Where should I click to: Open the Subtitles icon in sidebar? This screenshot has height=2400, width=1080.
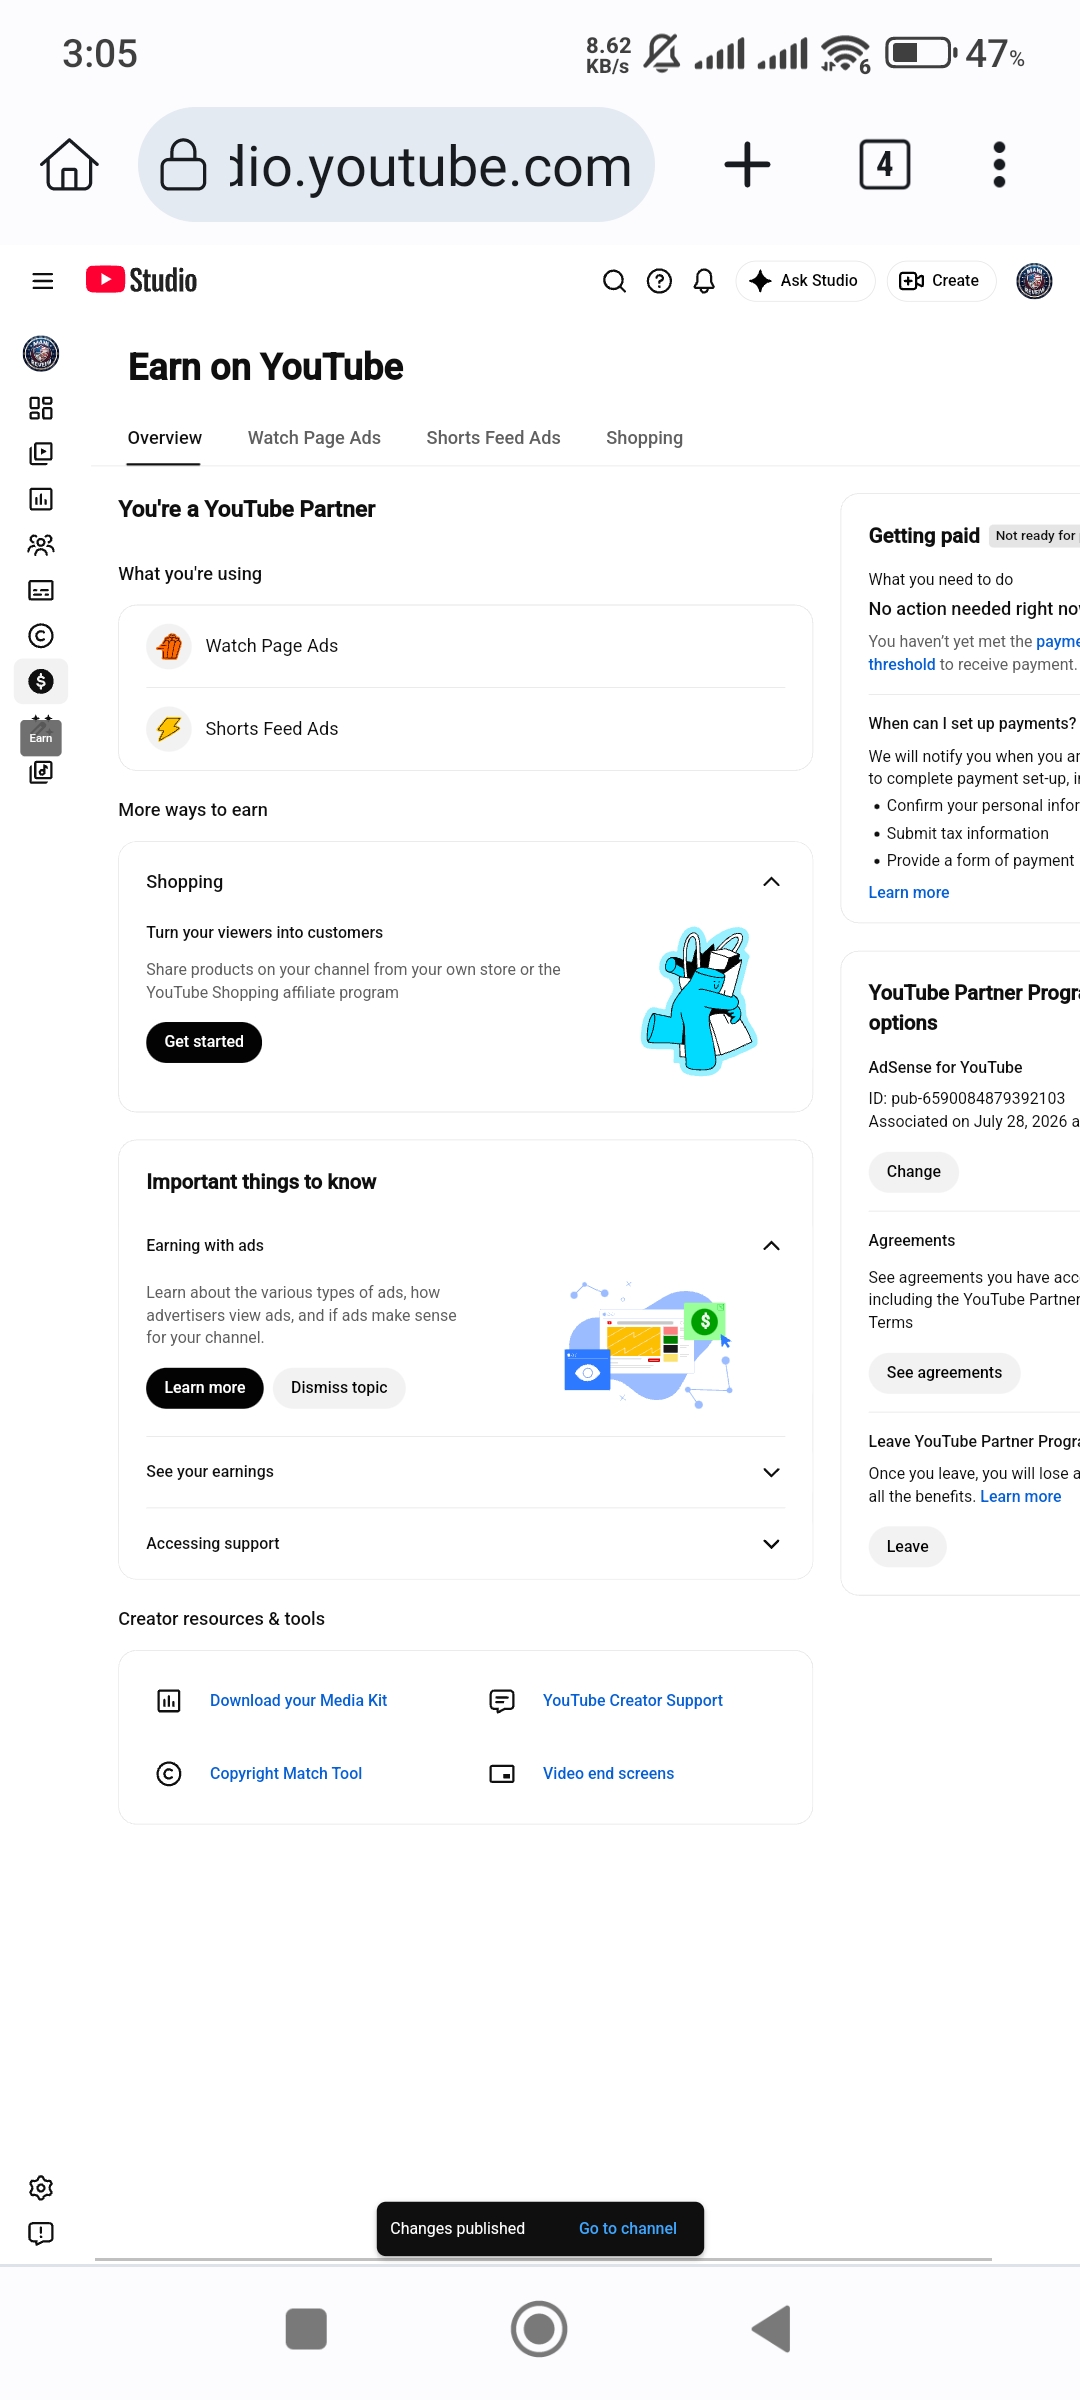(x=41, y=590)
